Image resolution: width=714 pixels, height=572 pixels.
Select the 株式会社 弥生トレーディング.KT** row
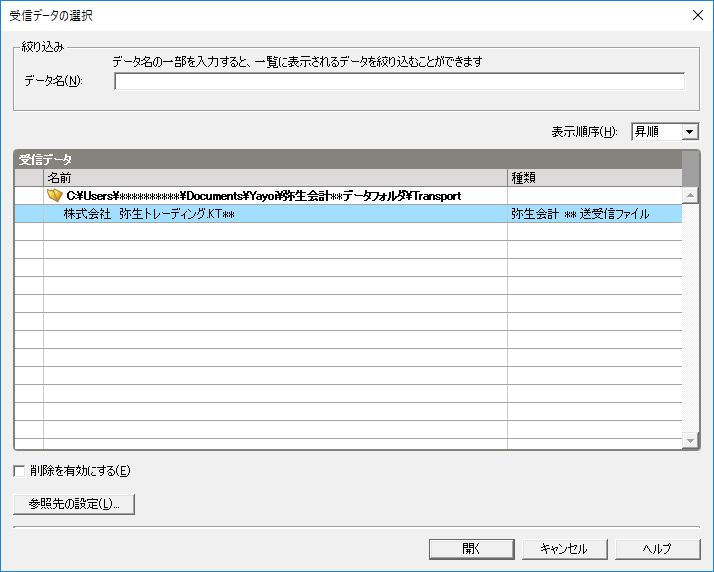348,214
